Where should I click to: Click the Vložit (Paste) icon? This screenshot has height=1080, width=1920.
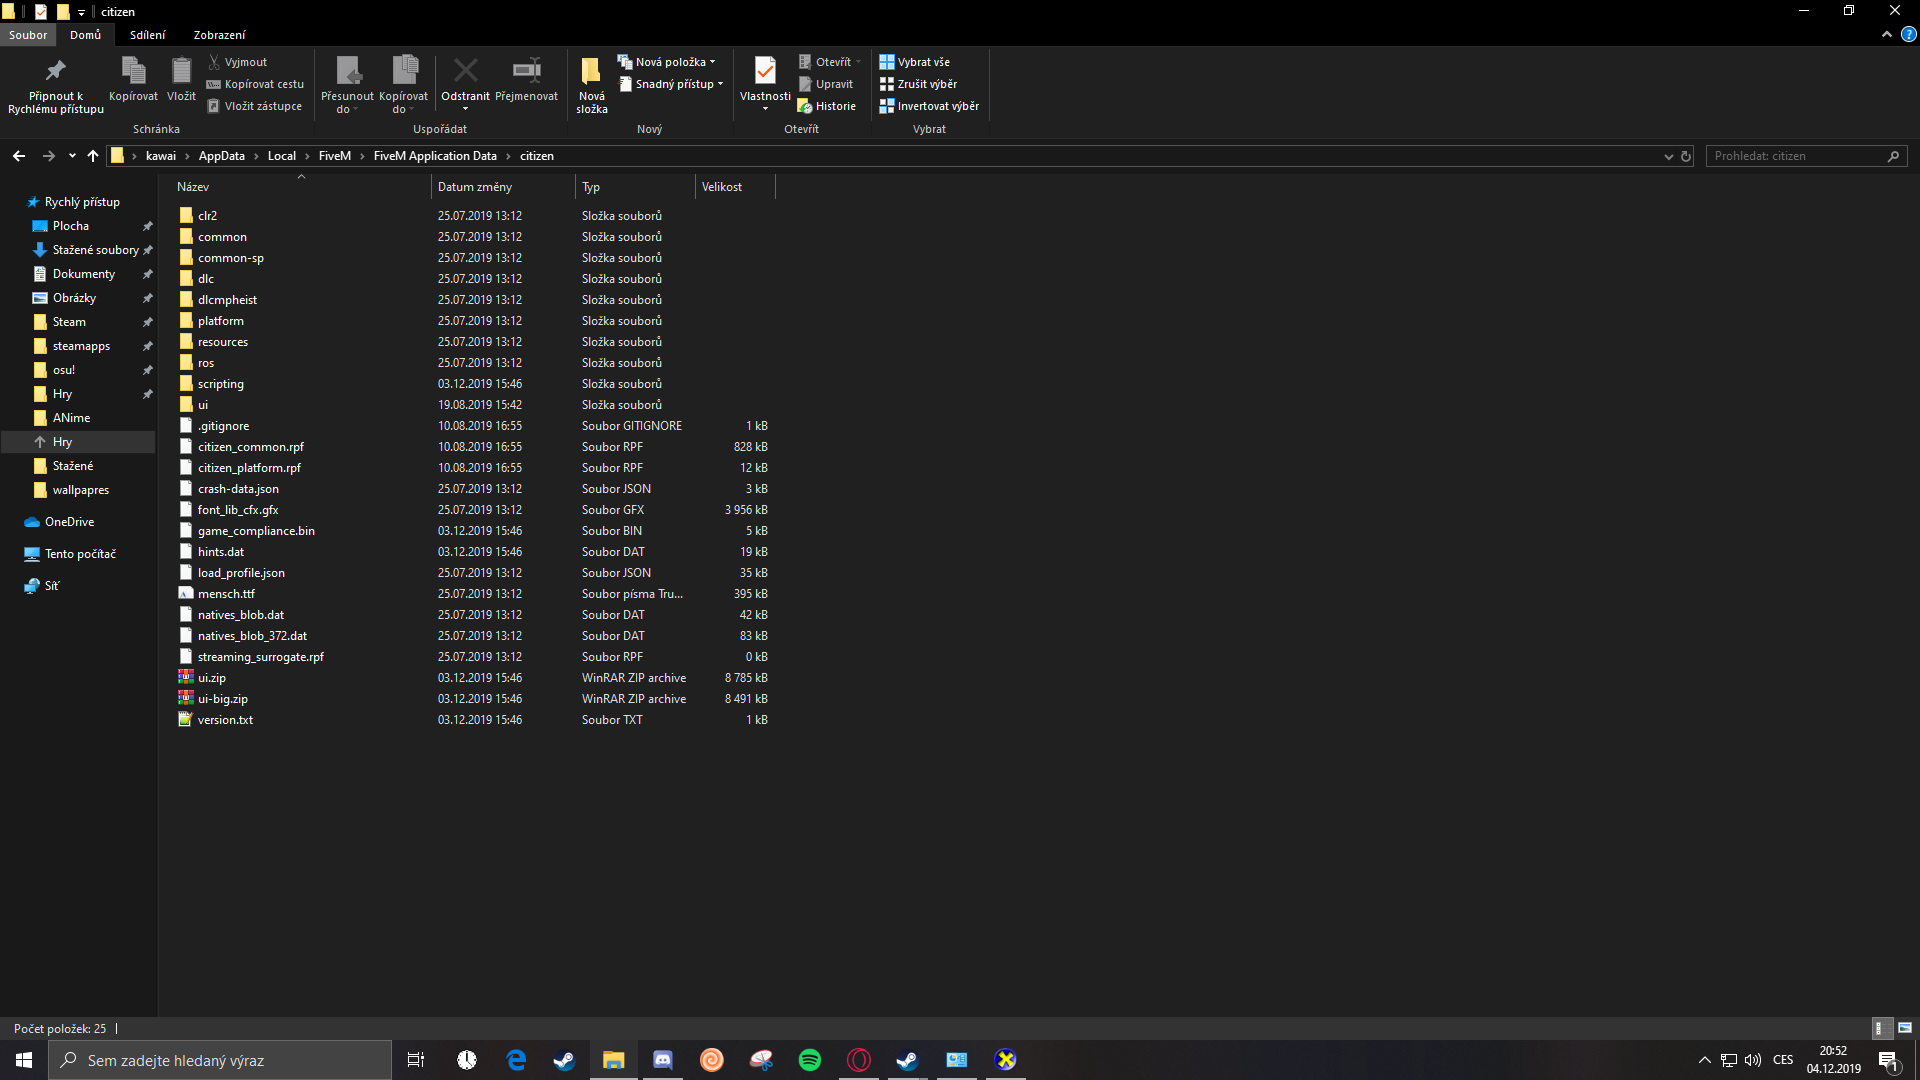point(181,82)
